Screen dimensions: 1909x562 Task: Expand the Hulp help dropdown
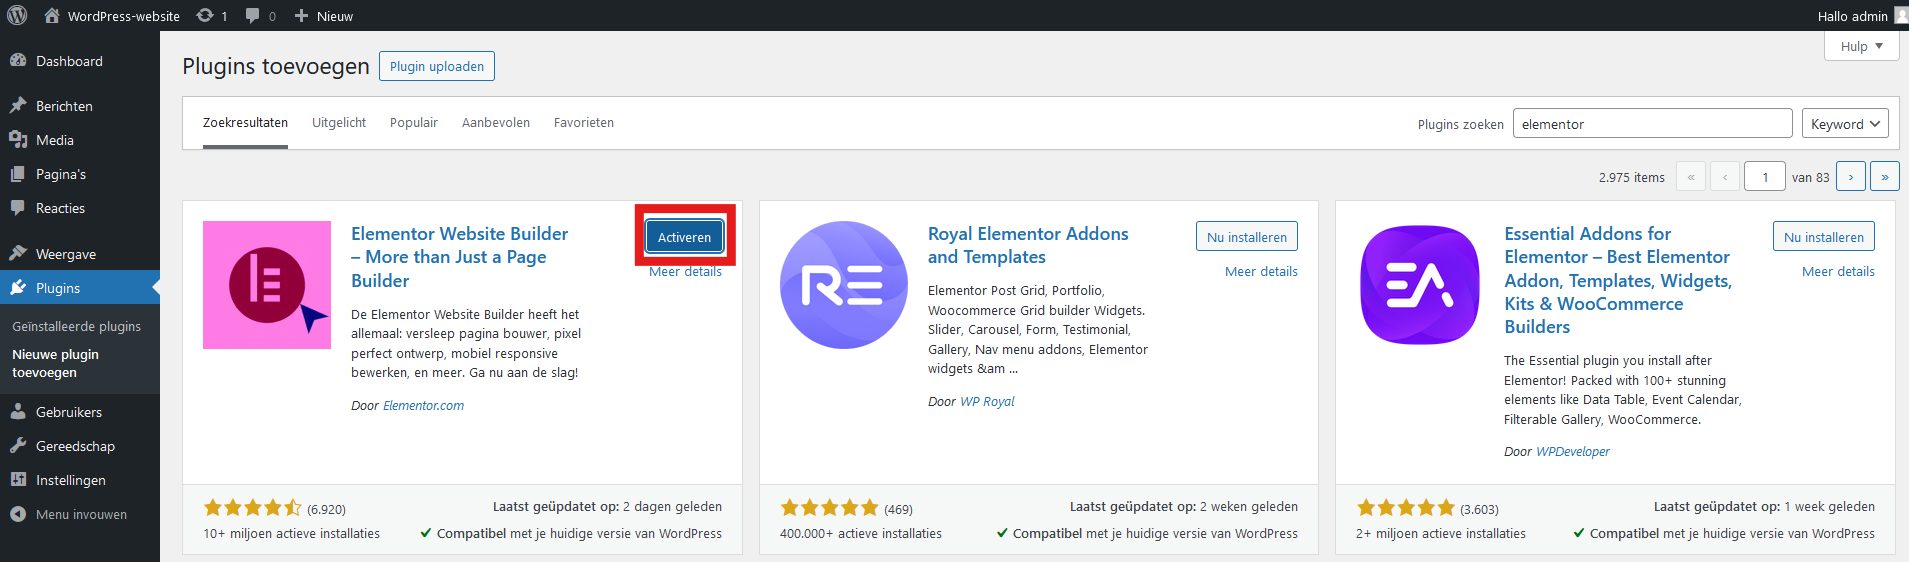click(1861, 46)
